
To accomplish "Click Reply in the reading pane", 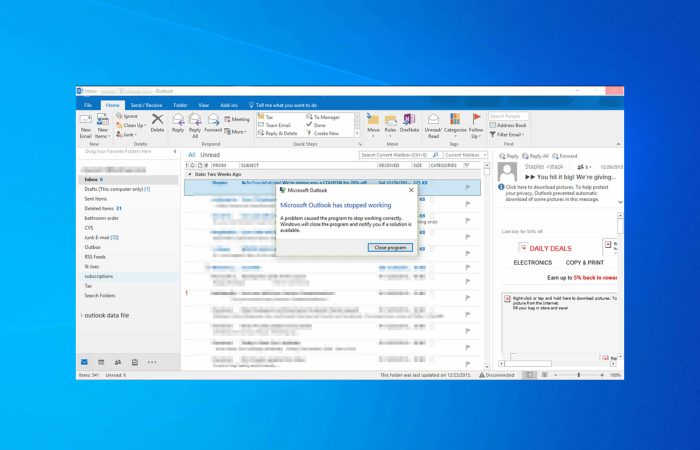I will tap(509, 156).
